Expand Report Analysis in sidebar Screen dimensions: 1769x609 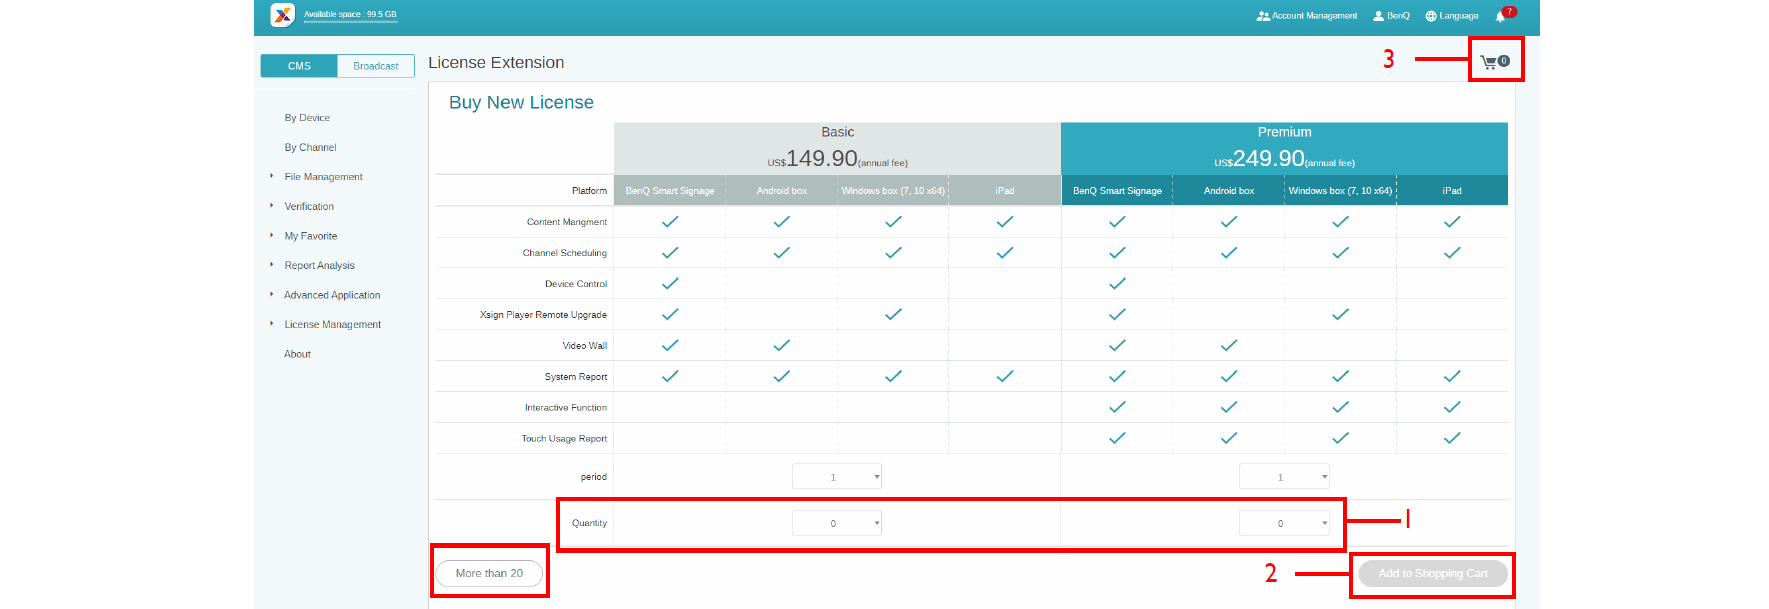coord(319,266)
